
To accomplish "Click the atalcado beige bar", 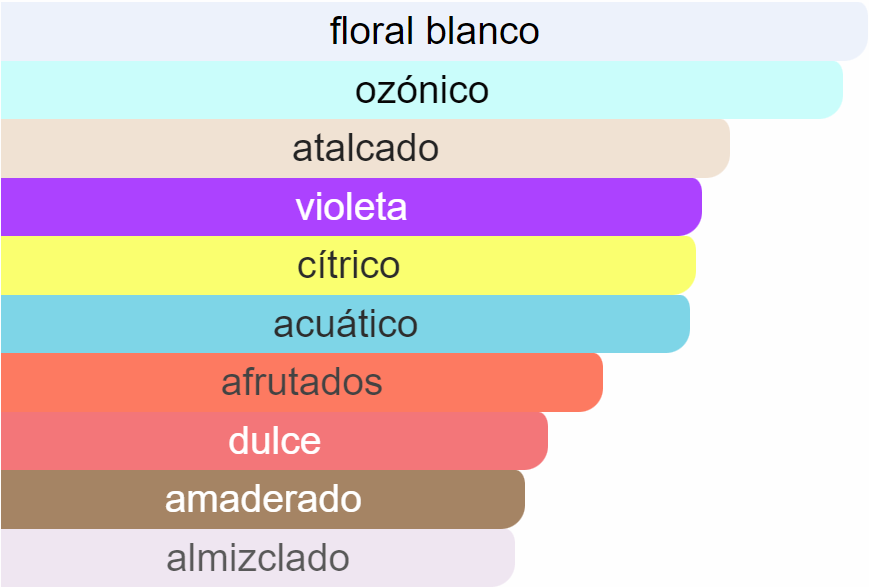I will (365, 149).
